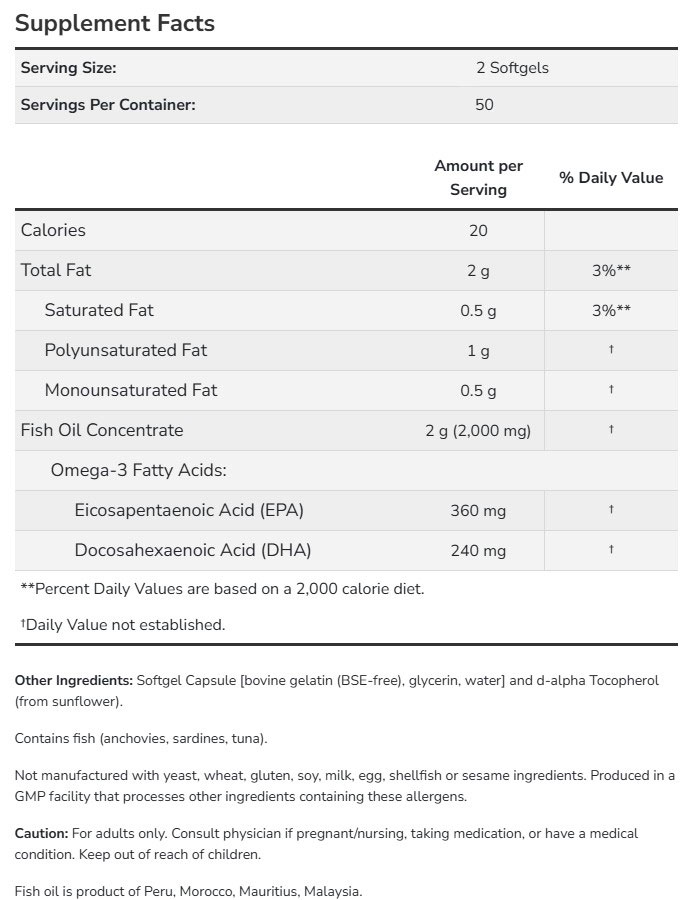Click the 2 Softgels value
The height and width of the screenshot is (900, 694).
click(512, 68)
